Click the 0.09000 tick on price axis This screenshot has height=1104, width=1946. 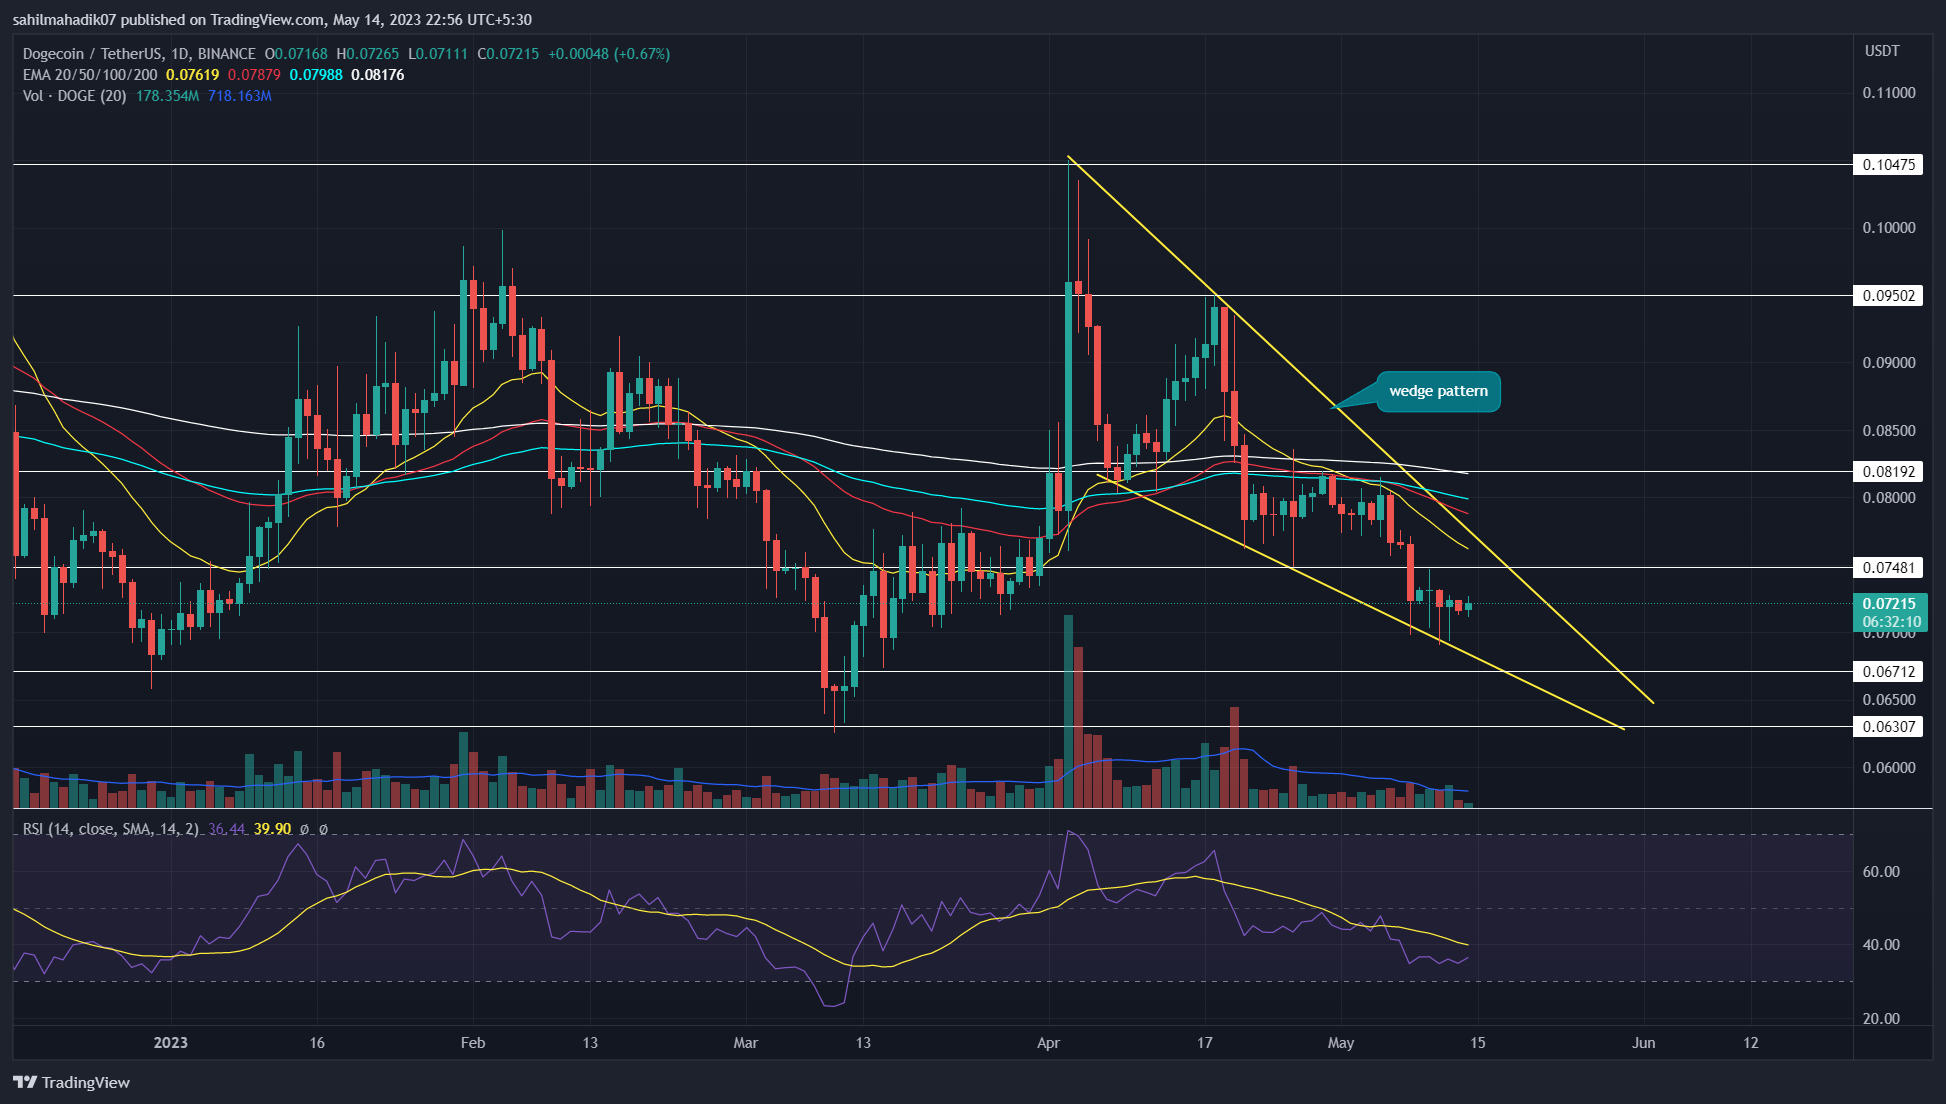tap(1889, 363)
